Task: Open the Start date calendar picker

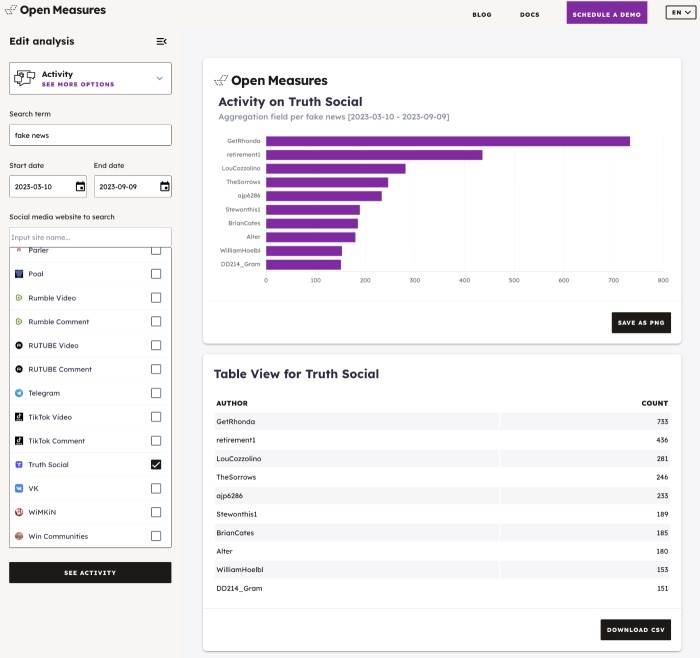Action: (80, 187)
